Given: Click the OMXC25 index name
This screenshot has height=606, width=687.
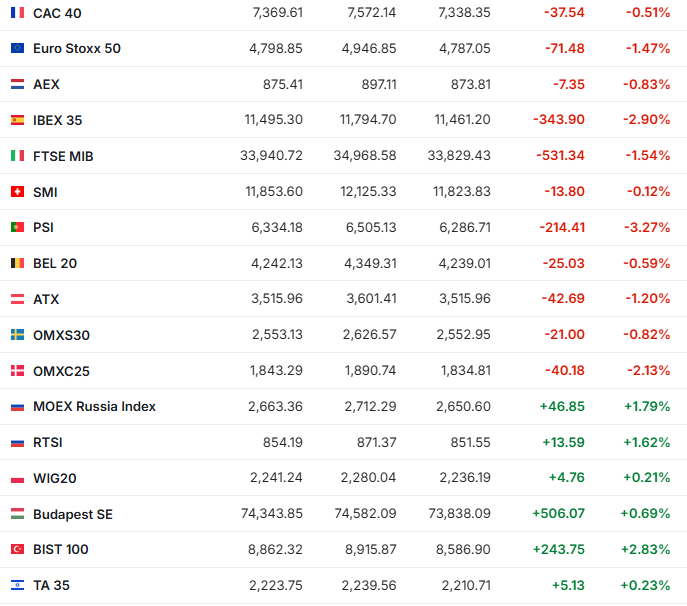Looking at the screenshot, I should (x=61, y=371).
